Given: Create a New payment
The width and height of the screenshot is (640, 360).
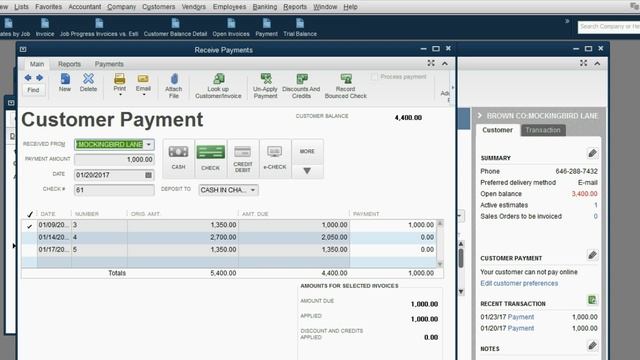Looking at the screenshot, I should 65,82.
